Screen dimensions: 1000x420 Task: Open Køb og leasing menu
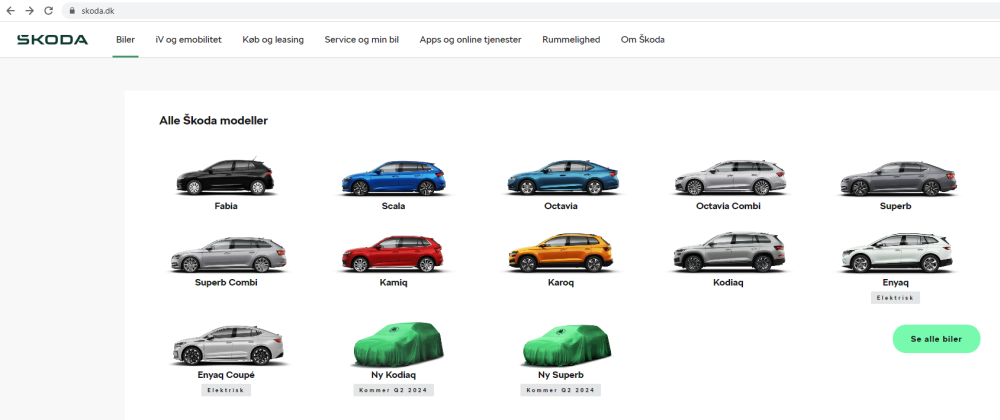click(273, 40)
